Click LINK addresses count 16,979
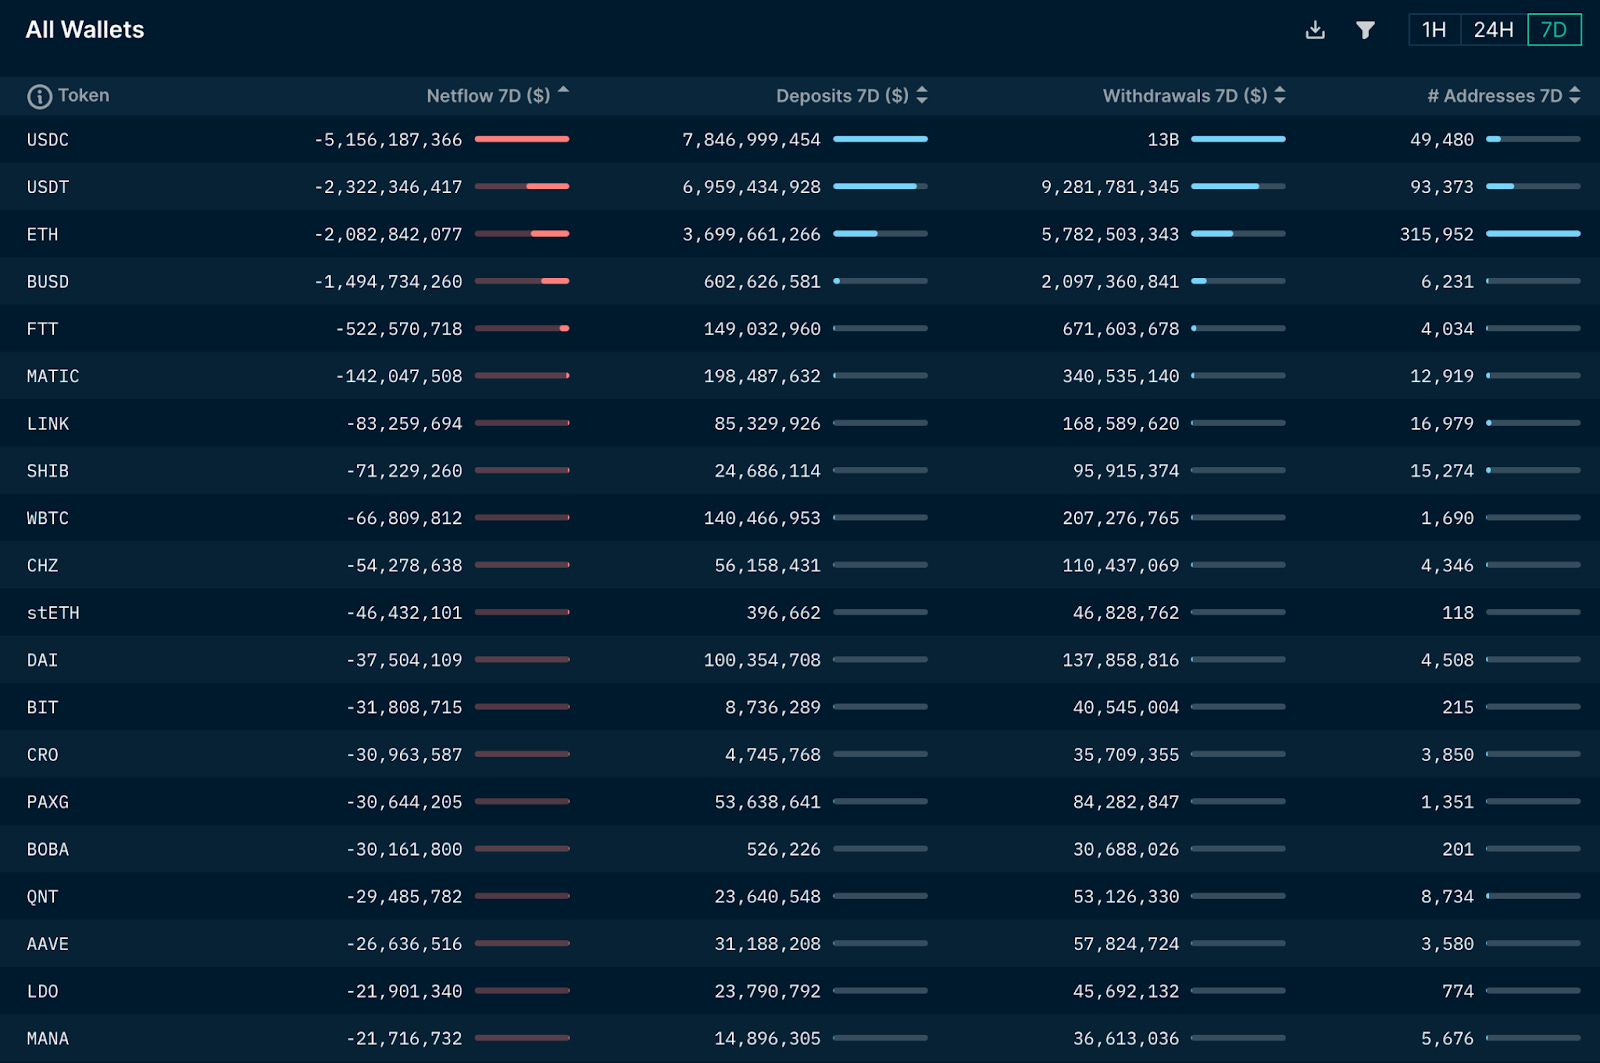 tap(1442, 424)
